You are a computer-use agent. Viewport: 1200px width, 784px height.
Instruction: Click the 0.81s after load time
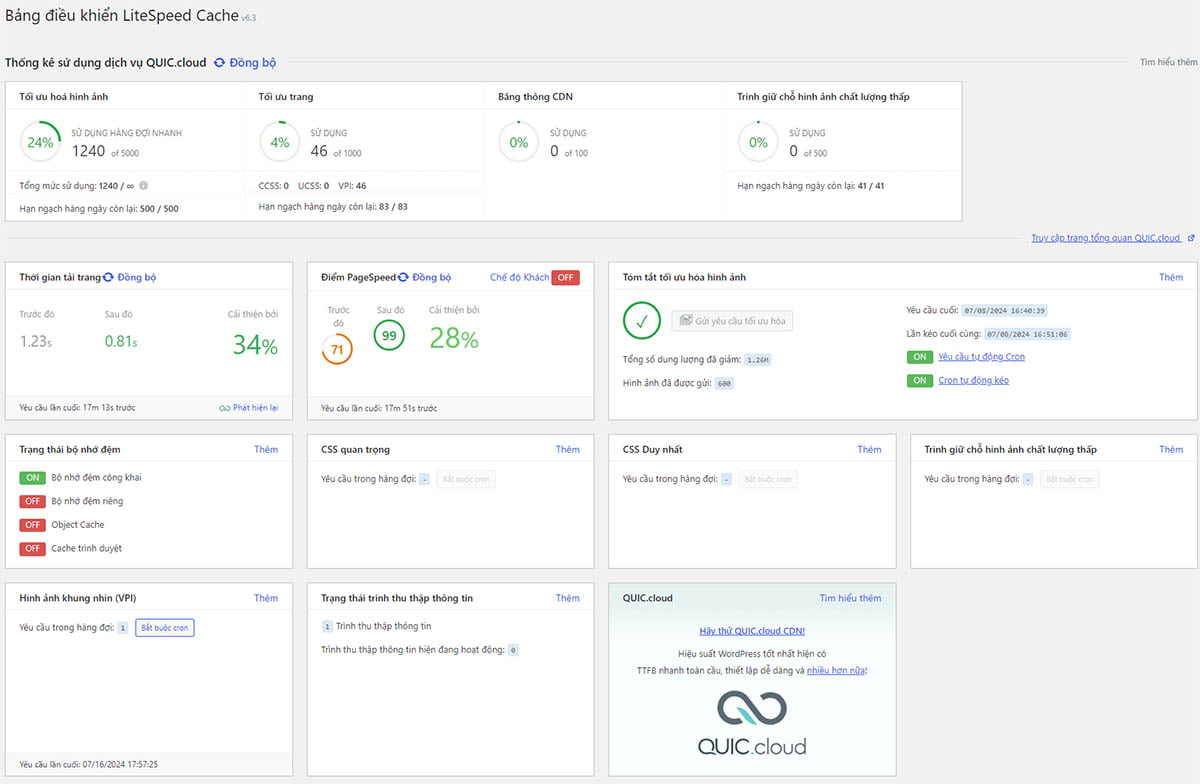pyautogui.click(x=121, y=341)
